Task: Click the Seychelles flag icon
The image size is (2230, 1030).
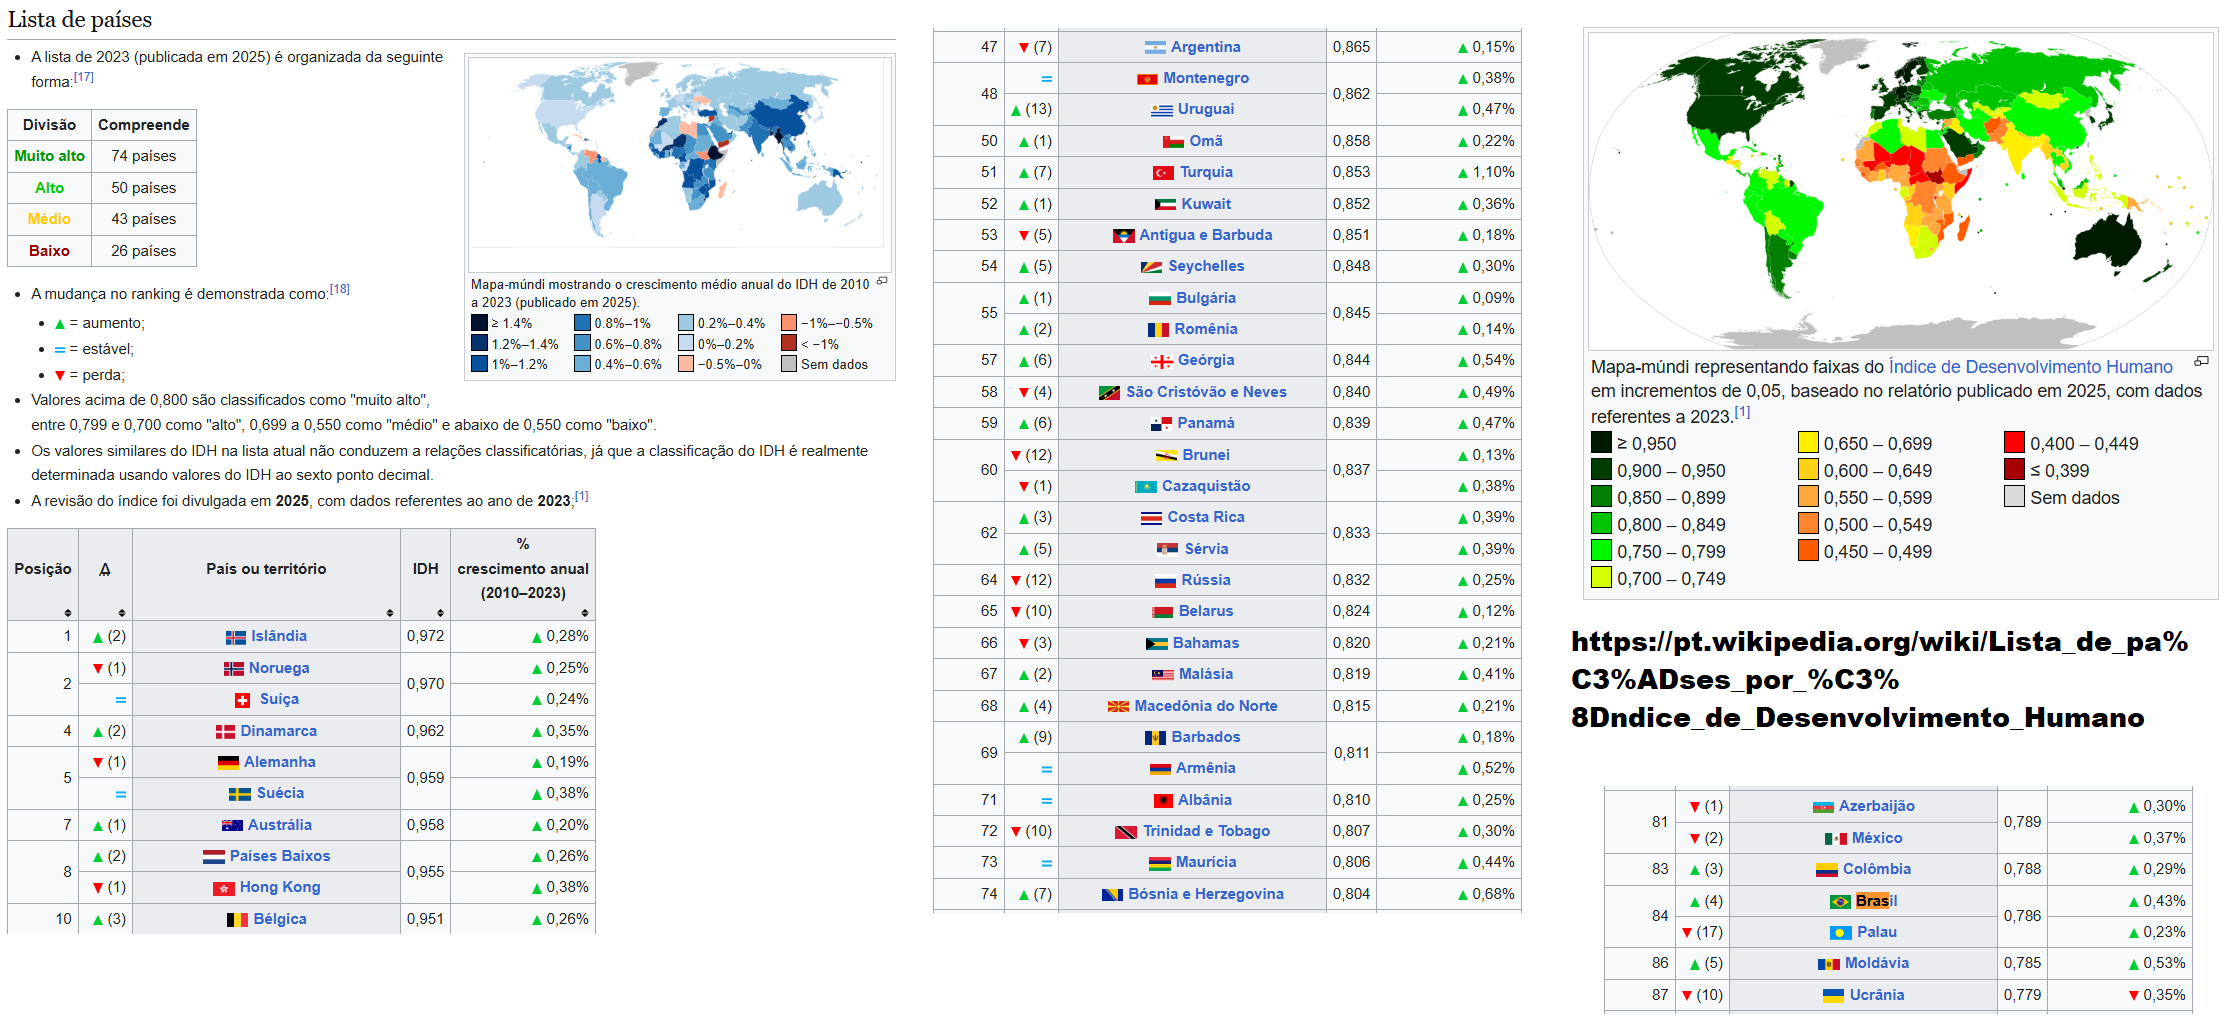Action: pyautogui.click(x=1151, y=267)
